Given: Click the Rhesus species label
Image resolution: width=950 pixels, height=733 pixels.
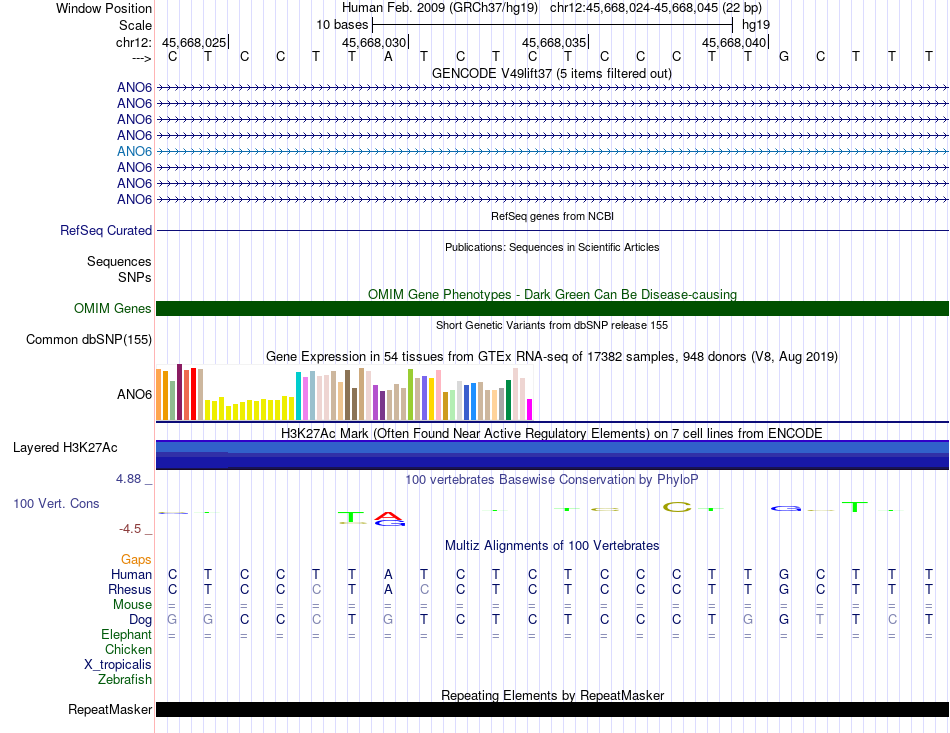Looking at the screenshot, I should click(x=130, y=589).
